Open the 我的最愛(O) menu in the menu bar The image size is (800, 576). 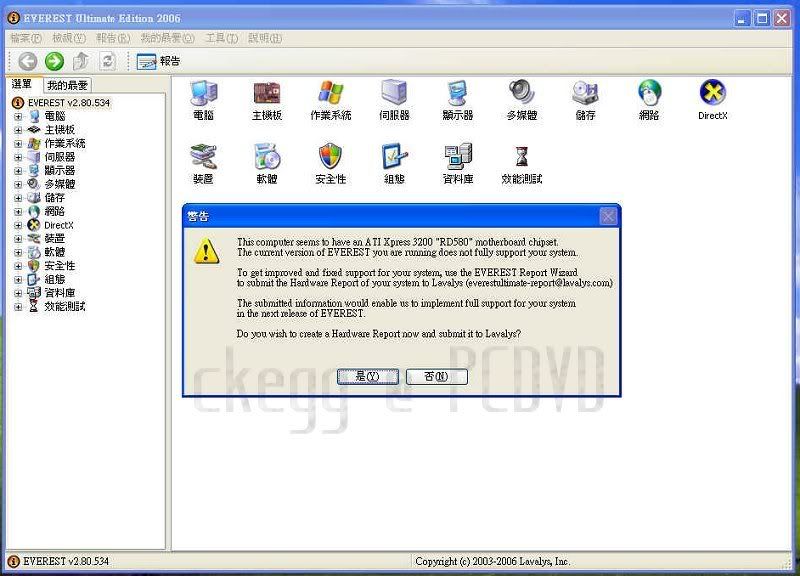[x=167, y=38]
